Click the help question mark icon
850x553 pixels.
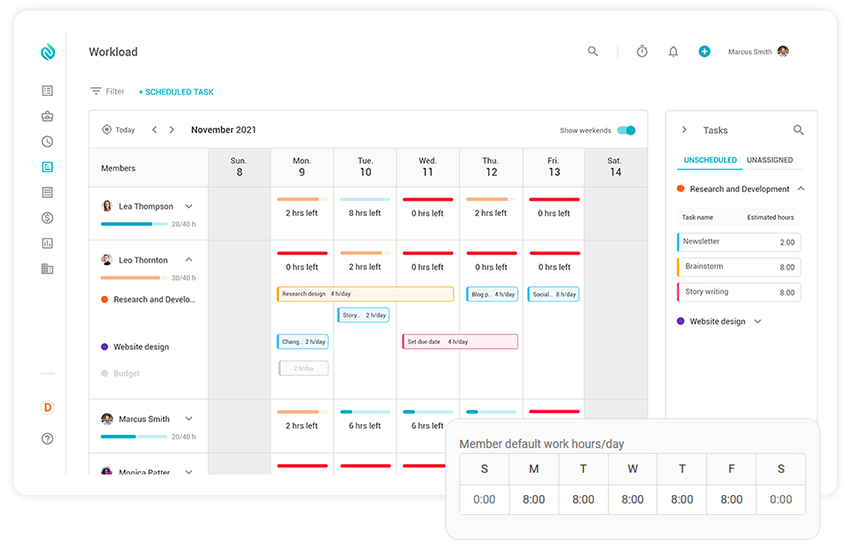tap(47, 439)
